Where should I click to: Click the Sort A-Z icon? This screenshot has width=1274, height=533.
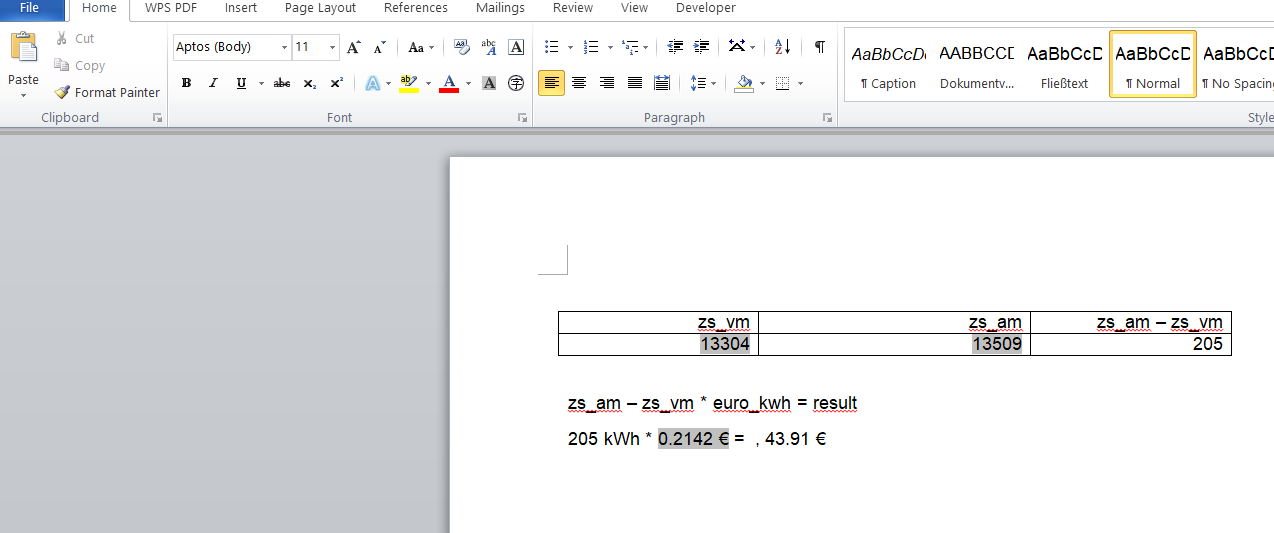783,47
